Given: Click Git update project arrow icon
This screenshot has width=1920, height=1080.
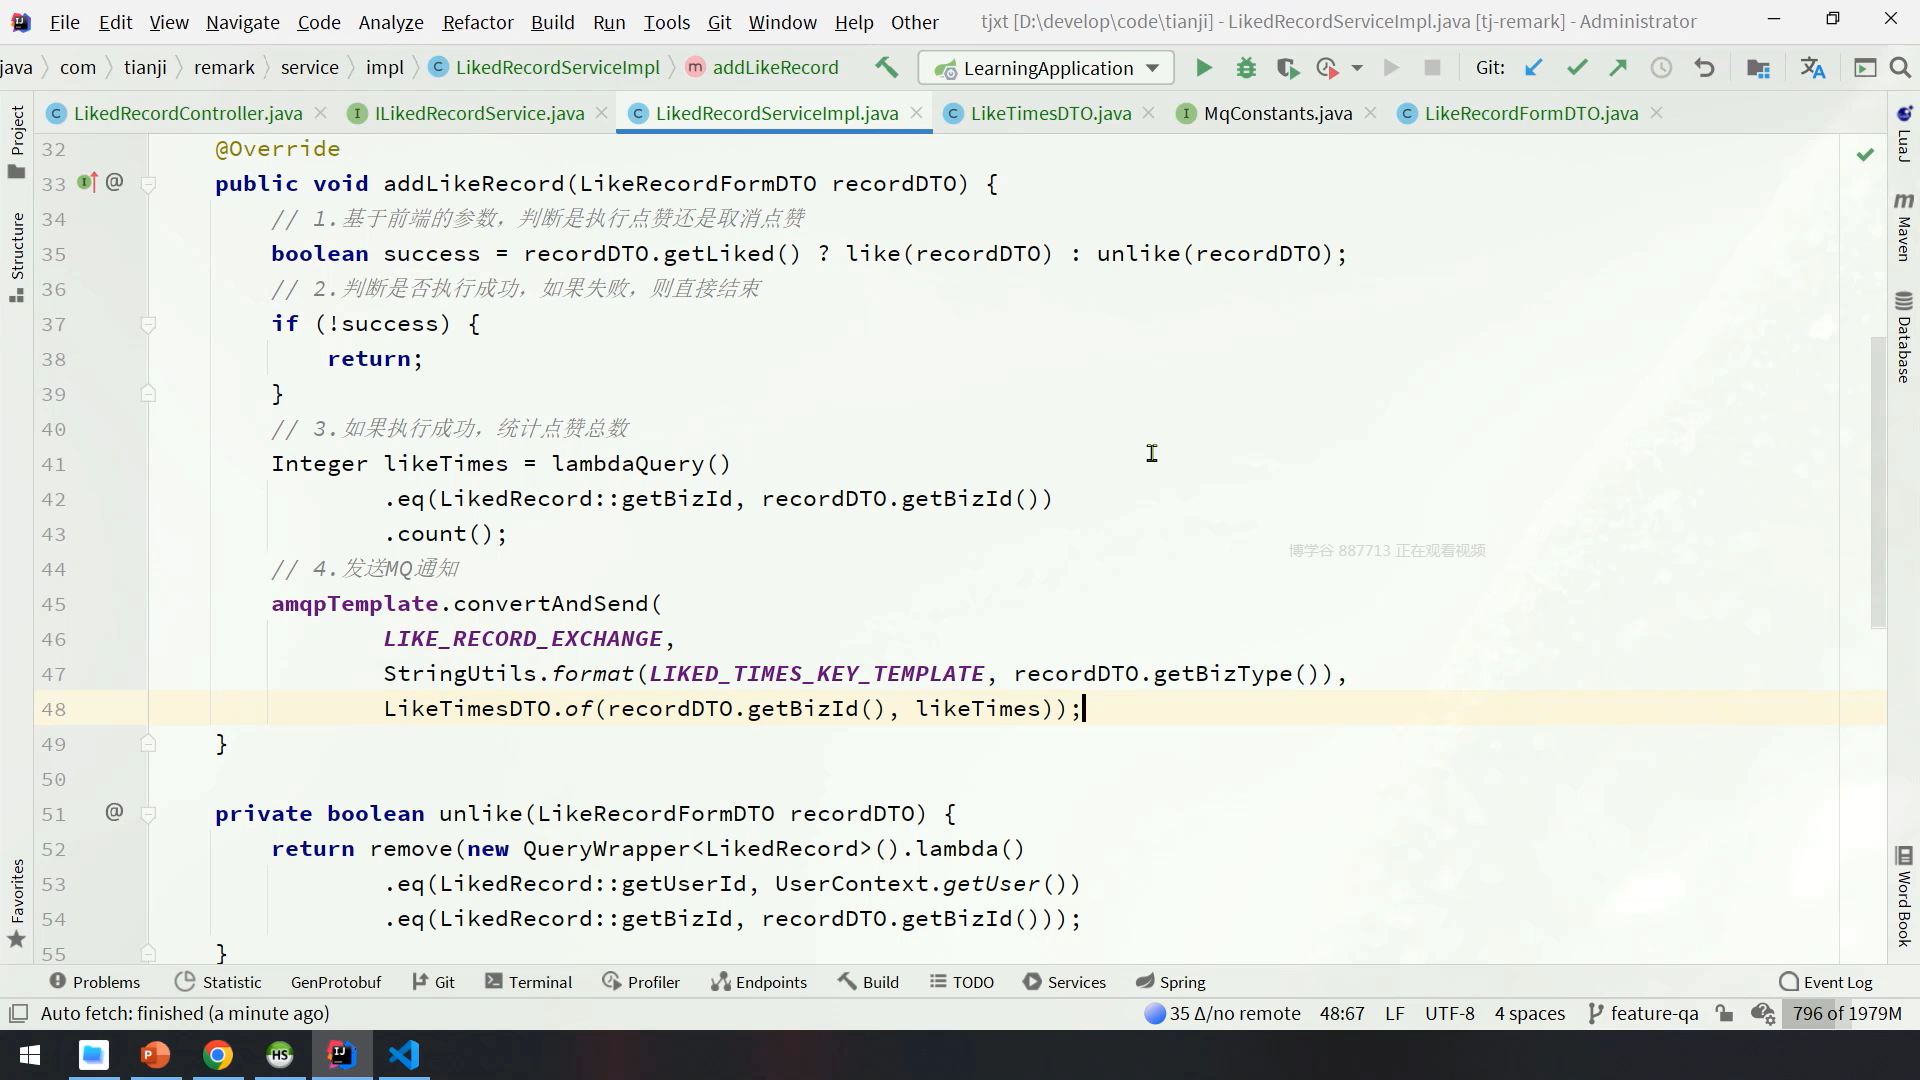Looking at the screenshot, I should pos(1533,68).
